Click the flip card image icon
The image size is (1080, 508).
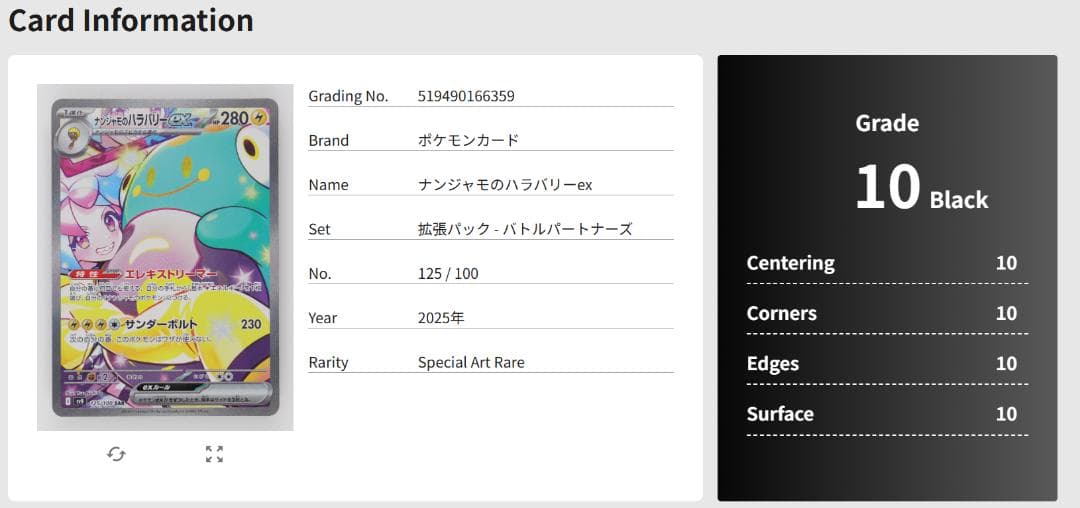pyautogui.click(x=116, y=454)
